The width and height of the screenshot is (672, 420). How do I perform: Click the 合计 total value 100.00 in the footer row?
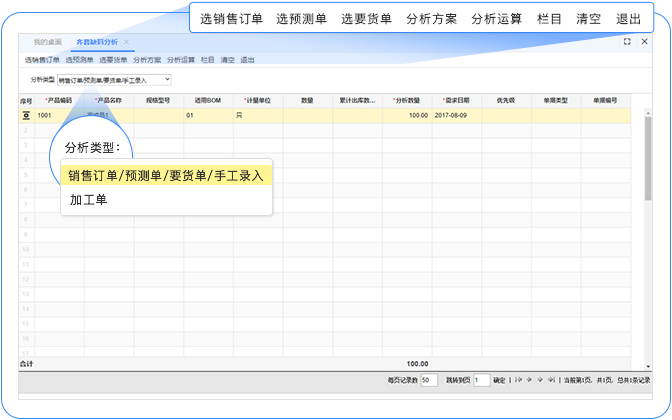pyautogui.click(x=417, y=364)
